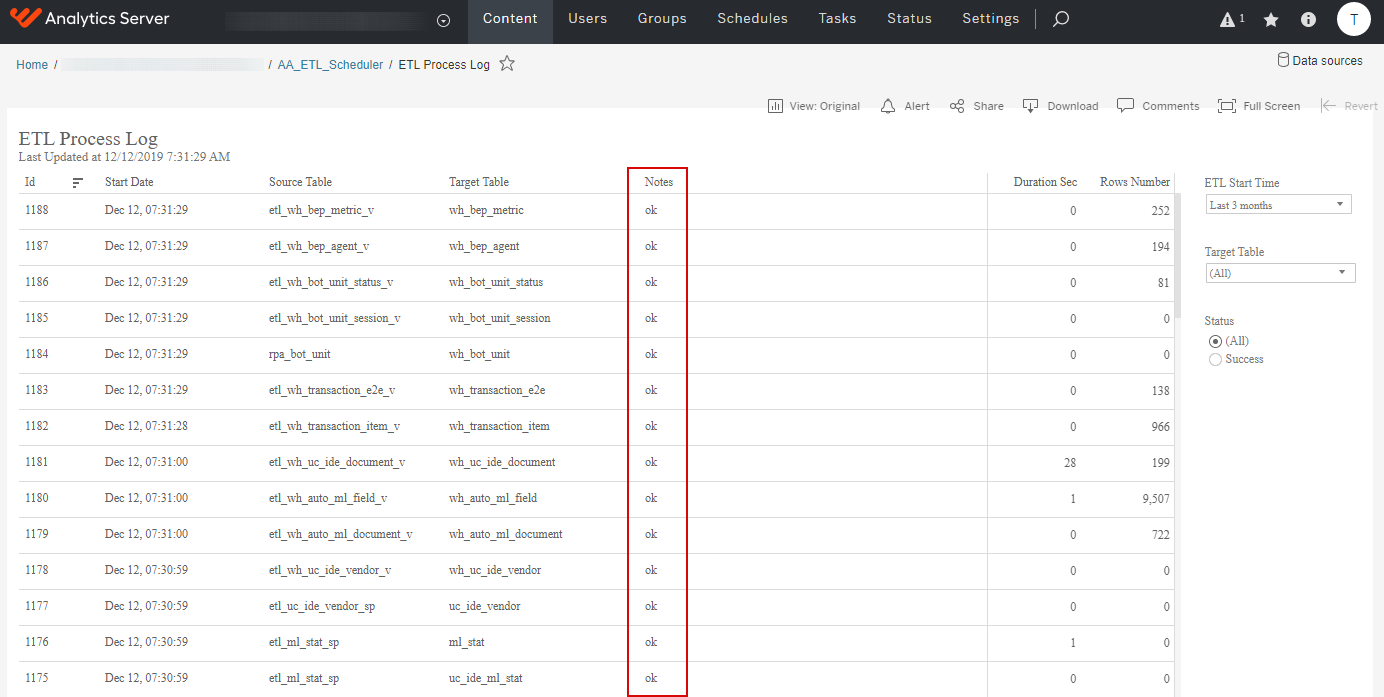Click the table vertical scrollbar

pyautogui.click(x=1178, y=255)
